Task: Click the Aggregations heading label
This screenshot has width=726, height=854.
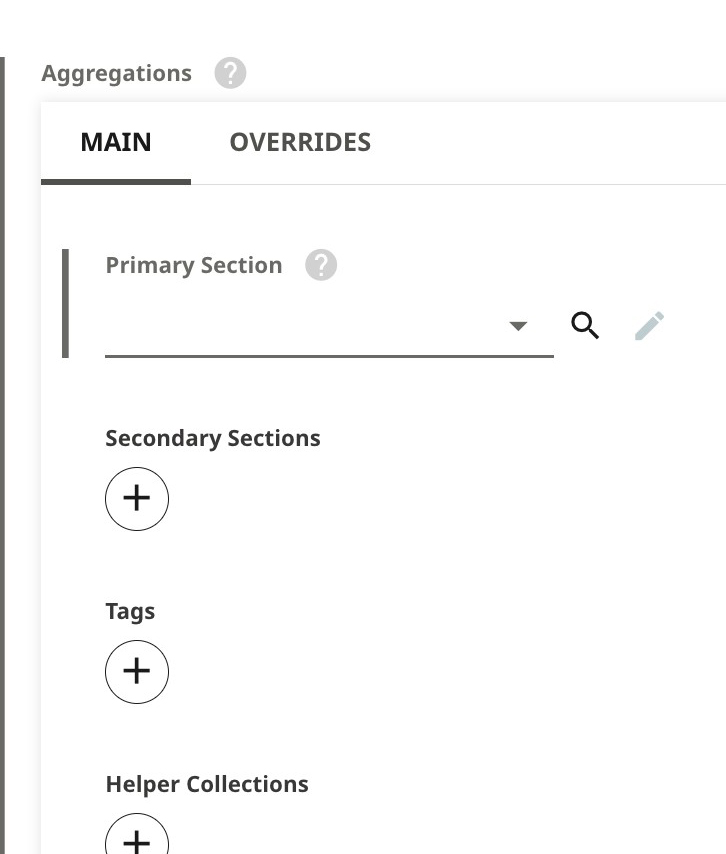Action: click(117, 73)
